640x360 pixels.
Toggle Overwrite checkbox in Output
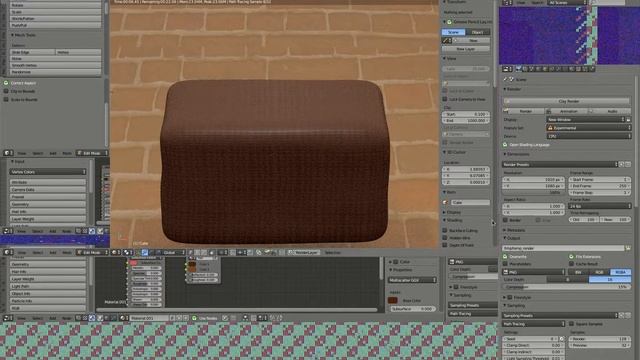[505, 257]
